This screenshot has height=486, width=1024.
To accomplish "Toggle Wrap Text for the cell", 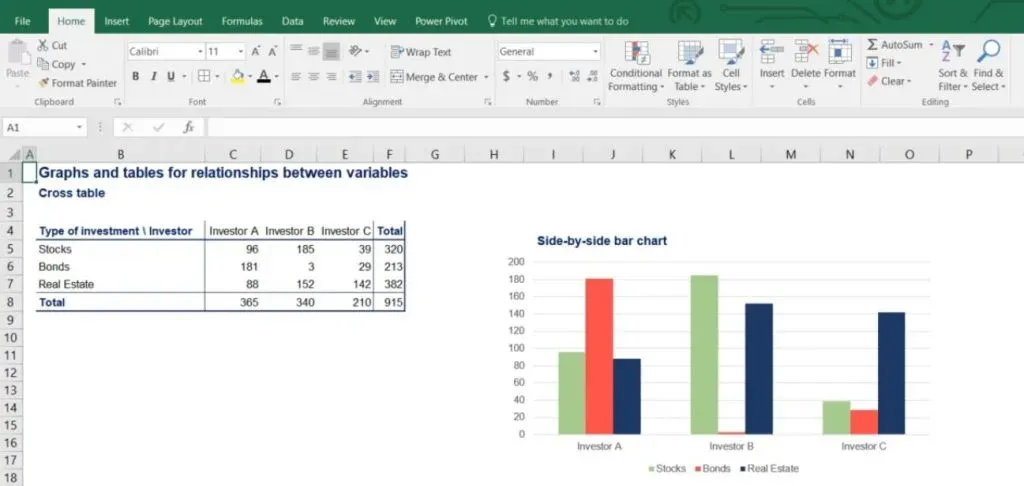I will pyautogui.click(x=421, y=52).
